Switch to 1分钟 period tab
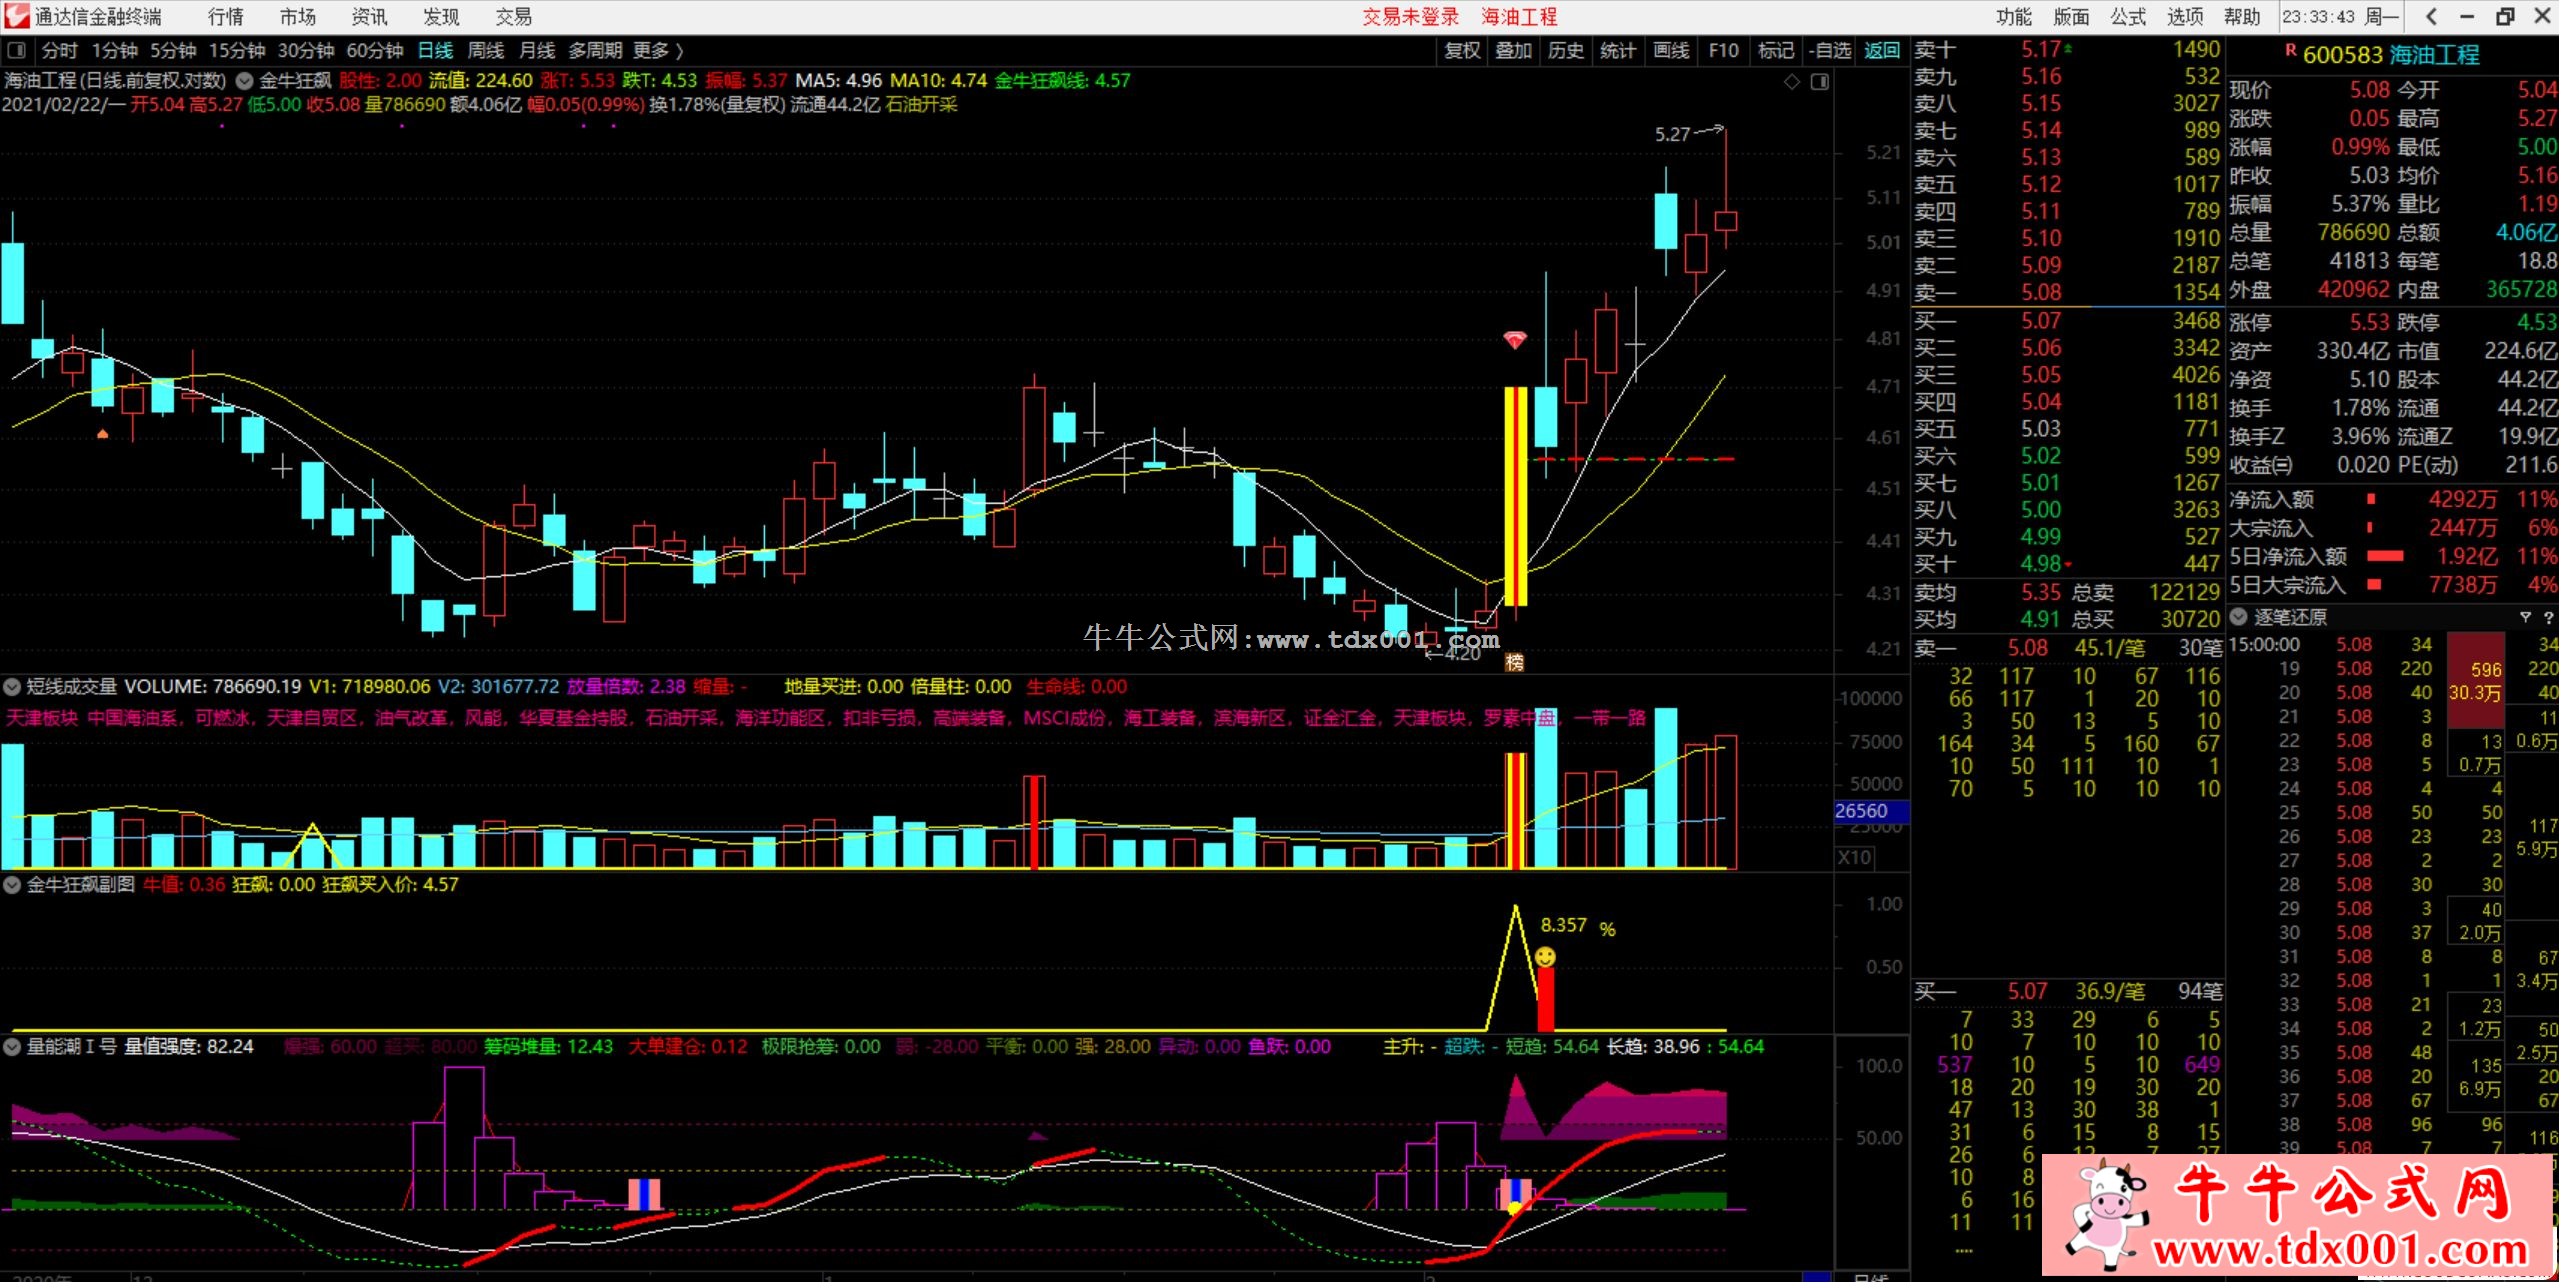The width and height of the screenshot is (2559, 1282). [x=115, y=51]
